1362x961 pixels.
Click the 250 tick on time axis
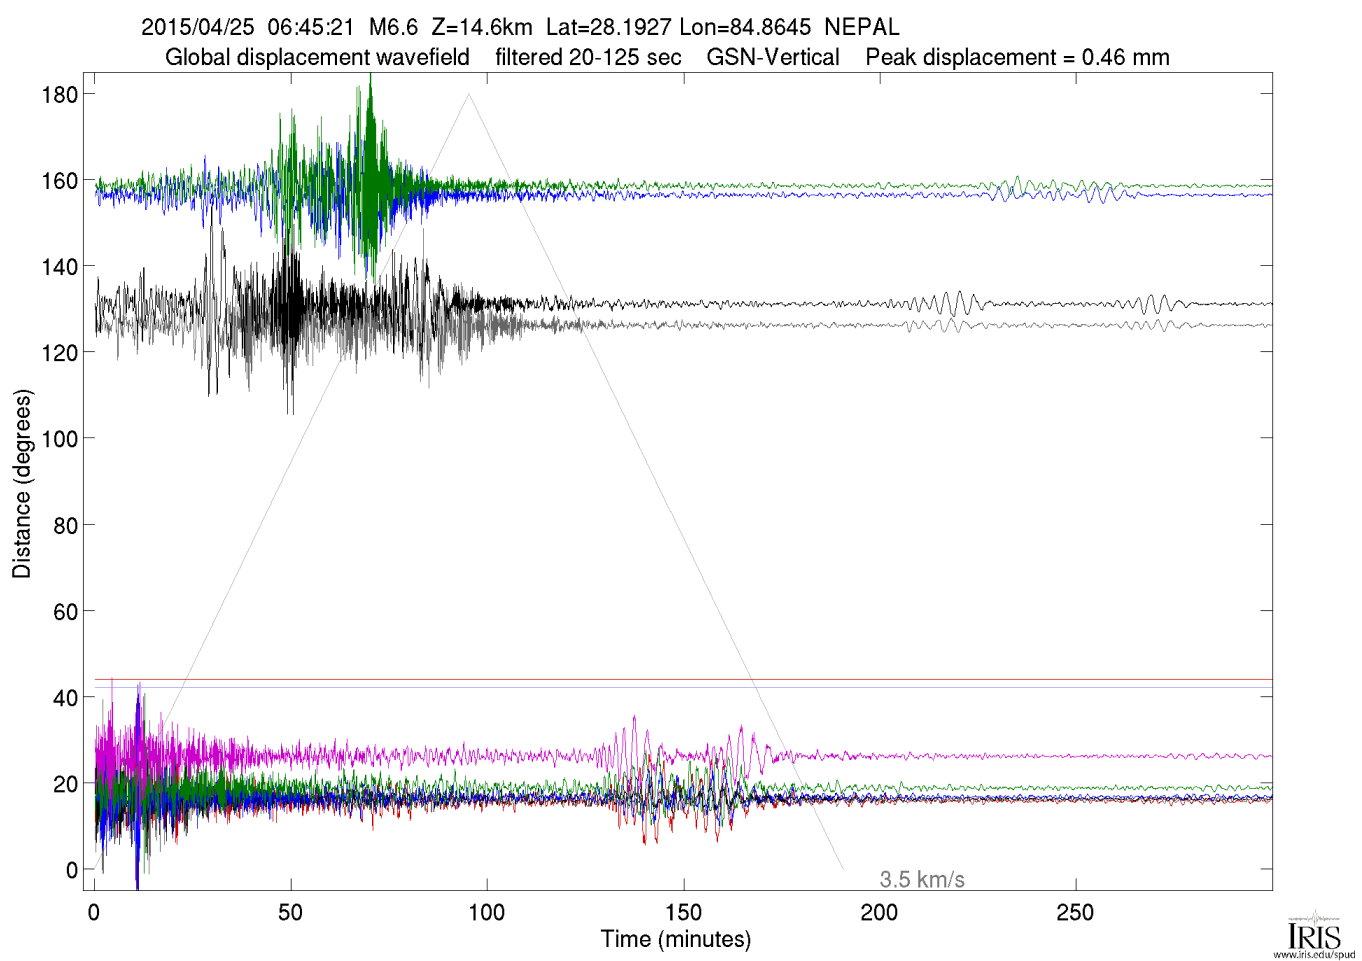[x=1075, y=912]
